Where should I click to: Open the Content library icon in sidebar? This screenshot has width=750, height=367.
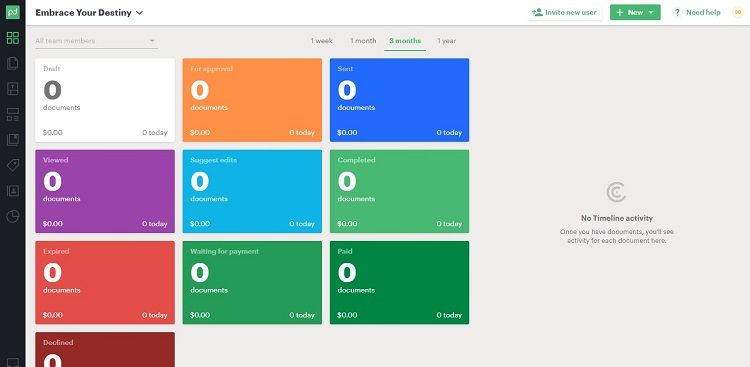(13, 140)
